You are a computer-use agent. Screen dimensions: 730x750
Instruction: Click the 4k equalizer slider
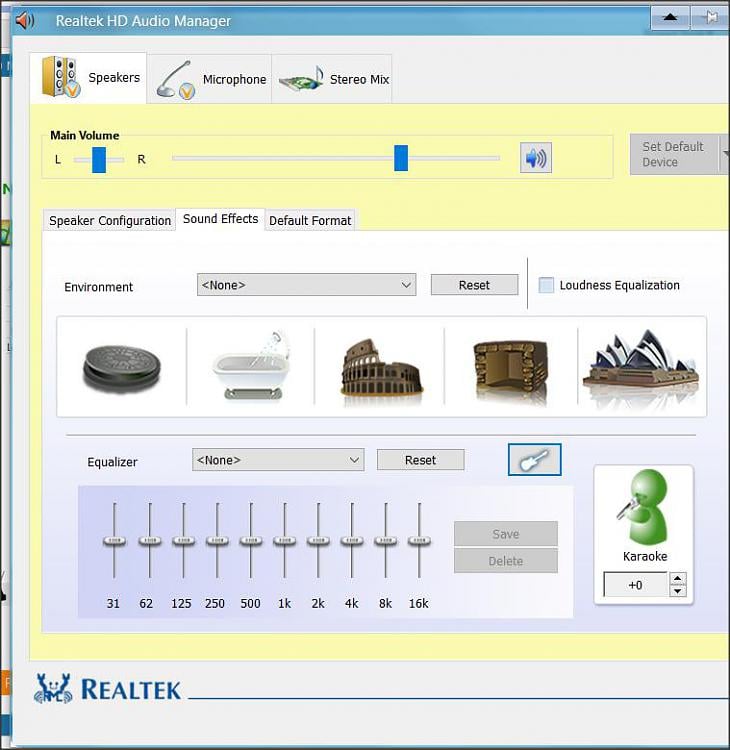coord(352,540)
